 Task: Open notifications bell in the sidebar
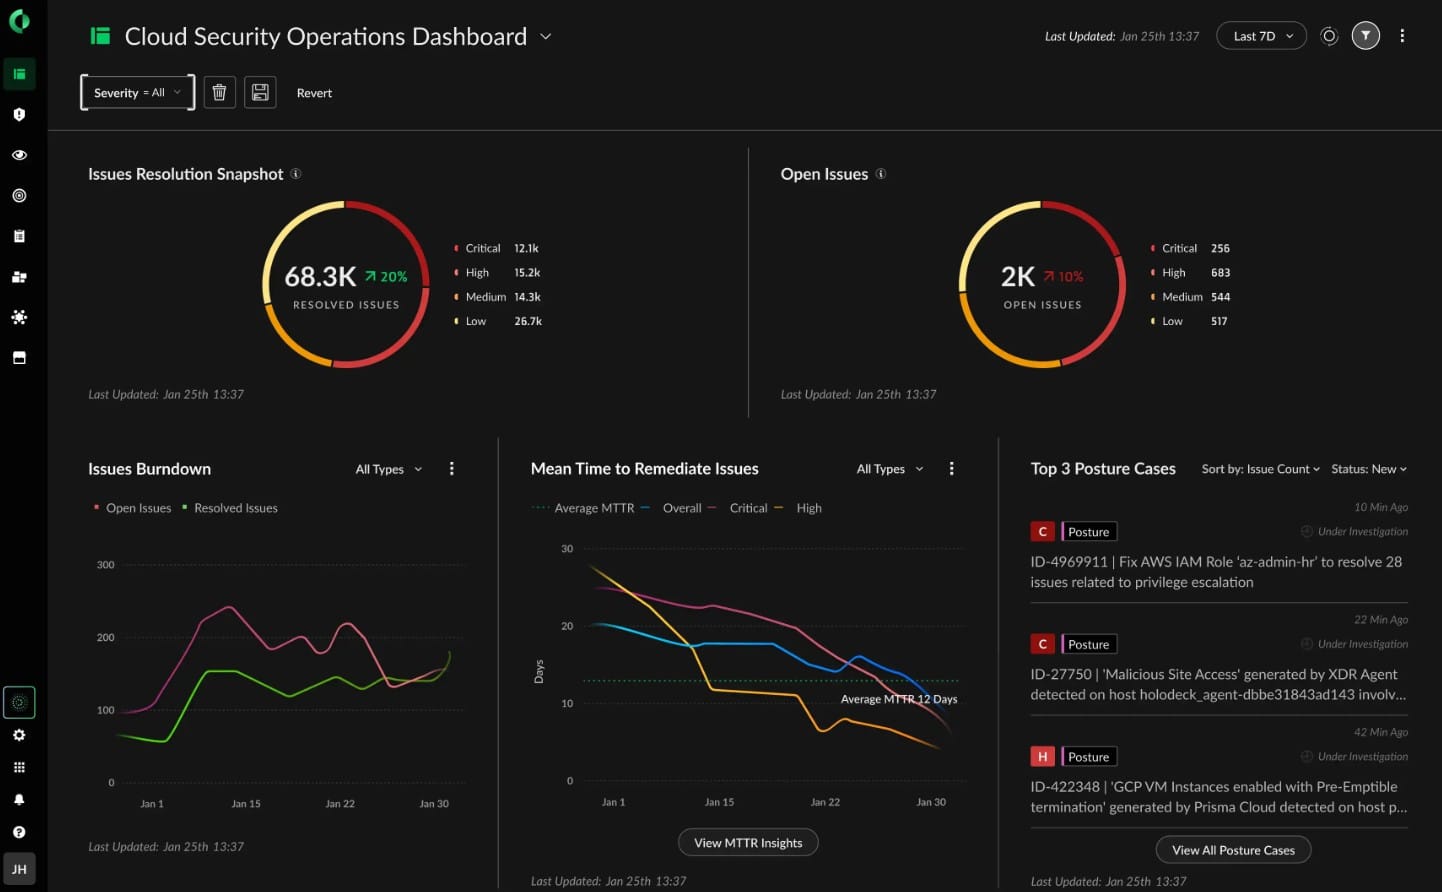tap(19, 800)
